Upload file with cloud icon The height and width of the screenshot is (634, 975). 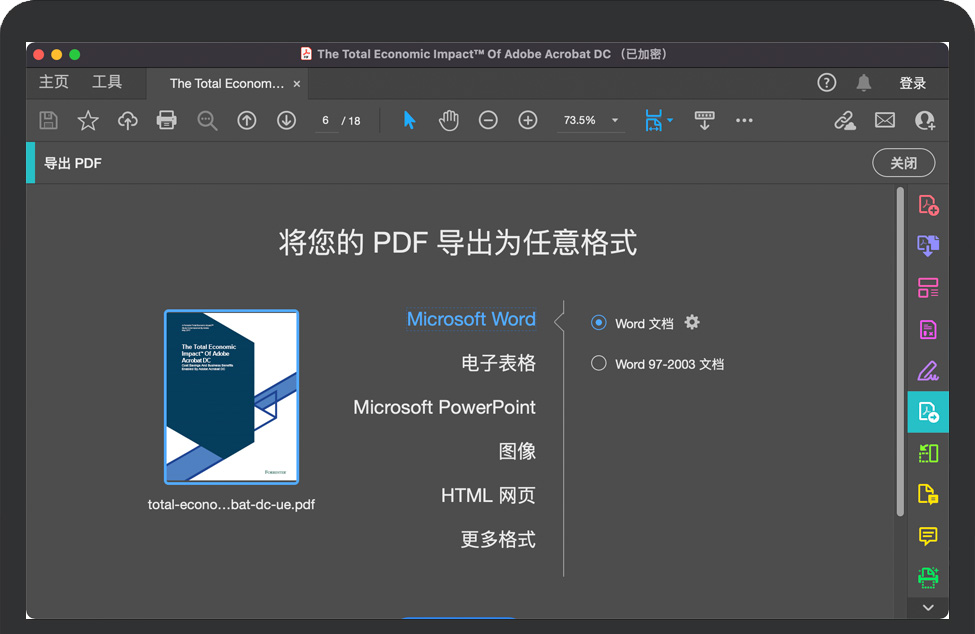click(128, 120)
